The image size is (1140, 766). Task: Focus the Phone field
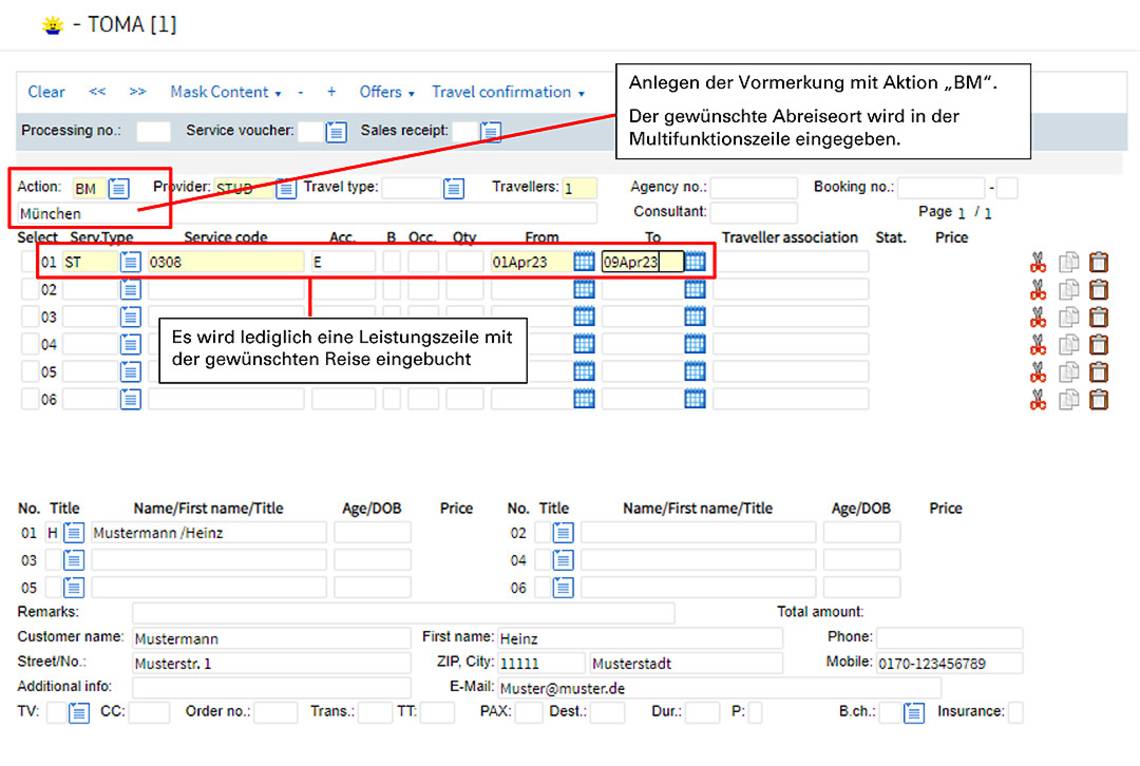[x=950, y=638]
